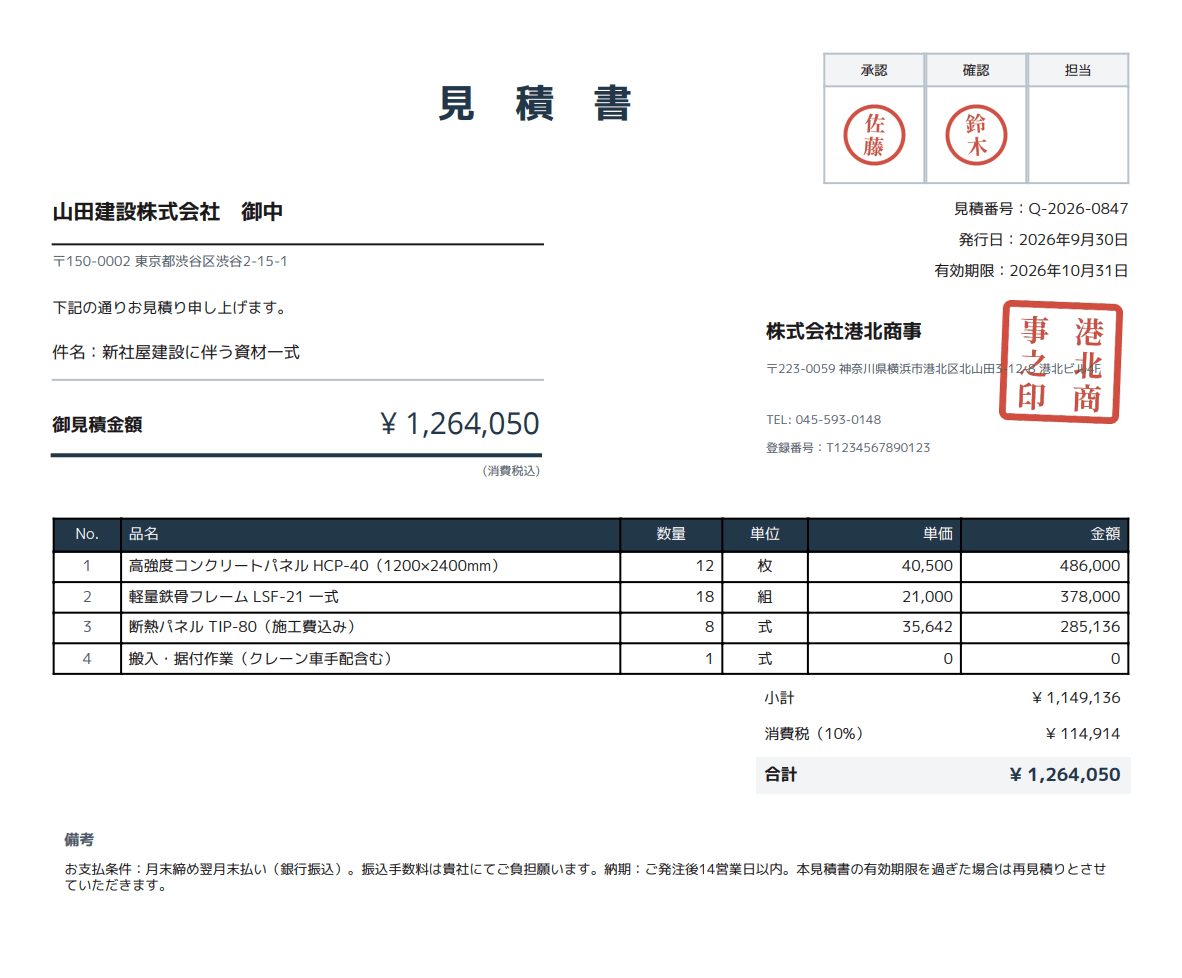
Task: Click the bold total ¥1,264,050 in the summary
Action: pyautogui.click(x=1065, y=774)
